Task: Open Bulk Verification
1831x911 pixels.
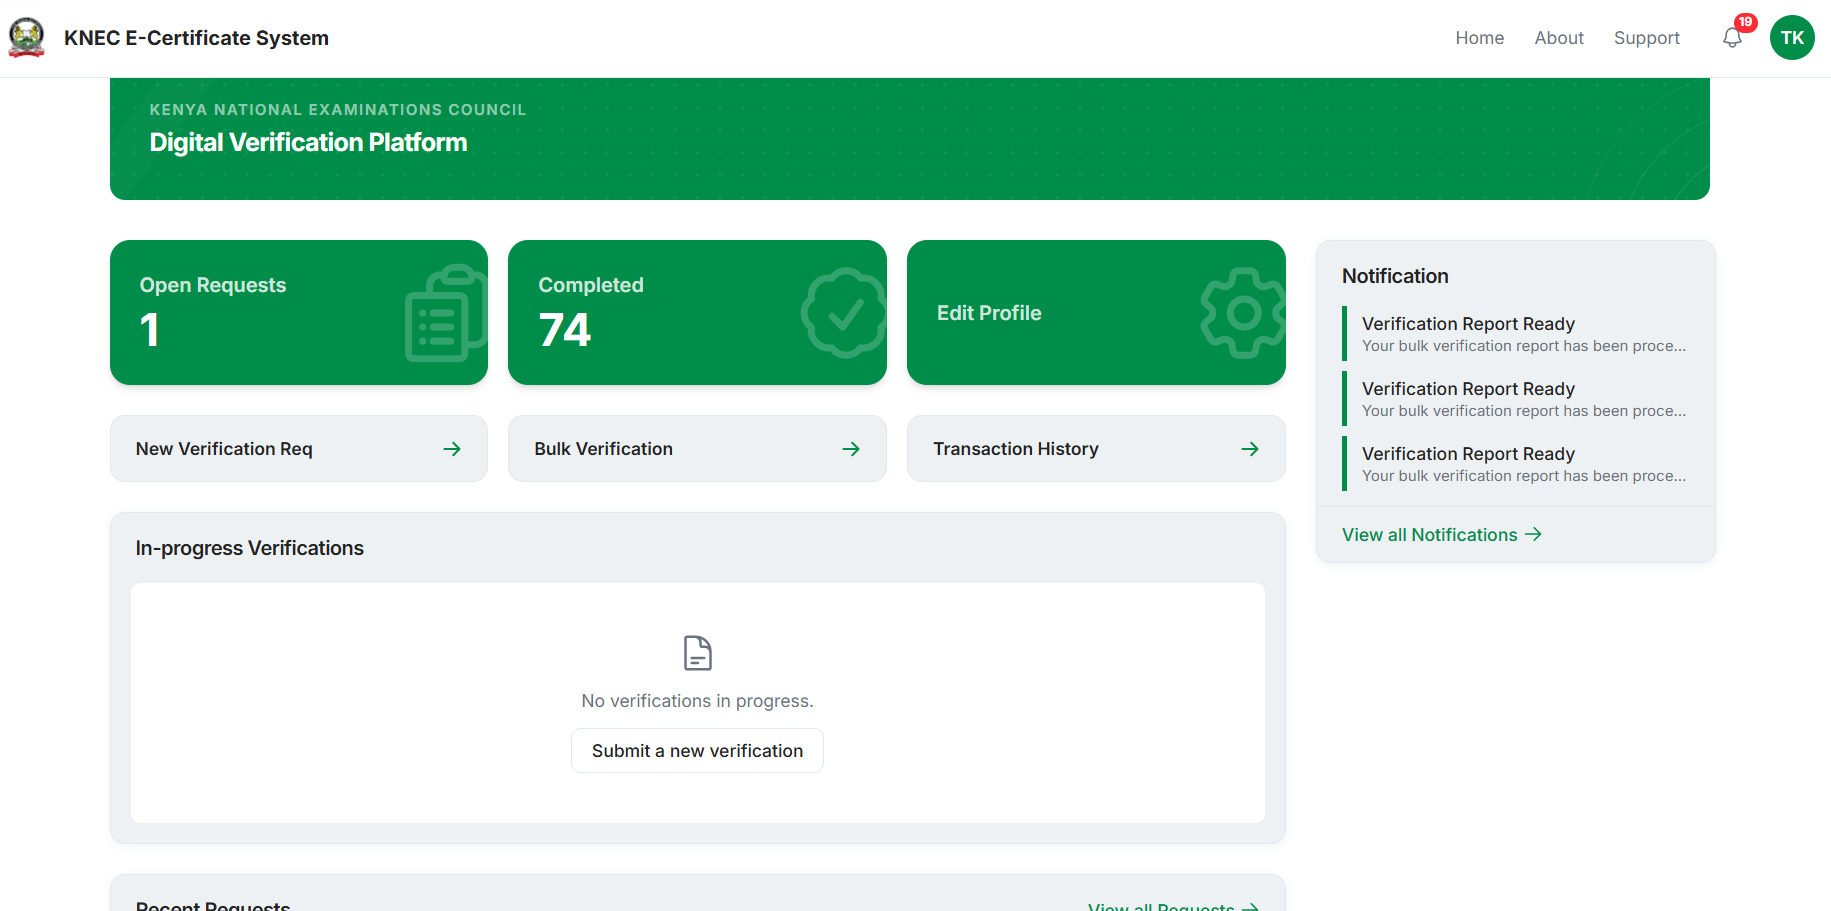Action: pyautogui.click(x=697, y=449)
